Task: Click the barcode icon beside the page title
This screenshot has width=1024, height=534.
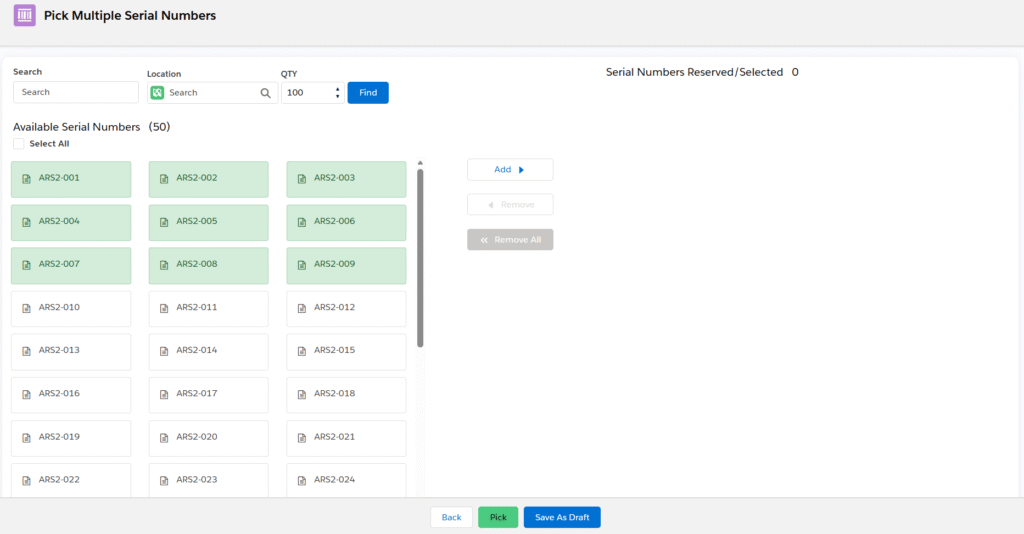Action: (24, 16)
